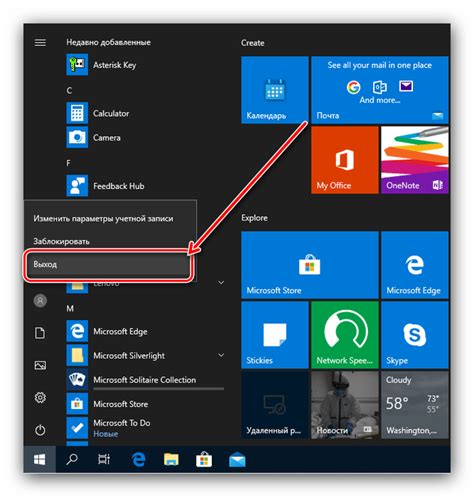Open the Cloudy Washington weather tile
The width and height of the screenshot is (474, 497).
(x=415, y=405)
